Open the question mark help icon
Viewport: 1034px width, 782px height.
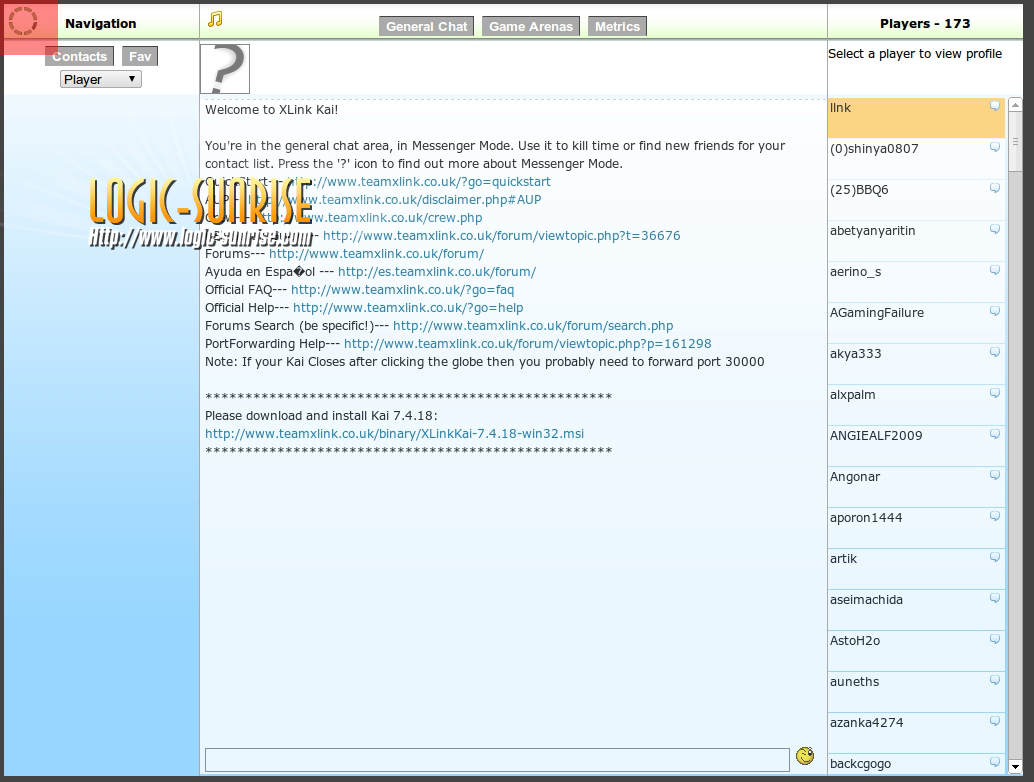coord(225,69)
